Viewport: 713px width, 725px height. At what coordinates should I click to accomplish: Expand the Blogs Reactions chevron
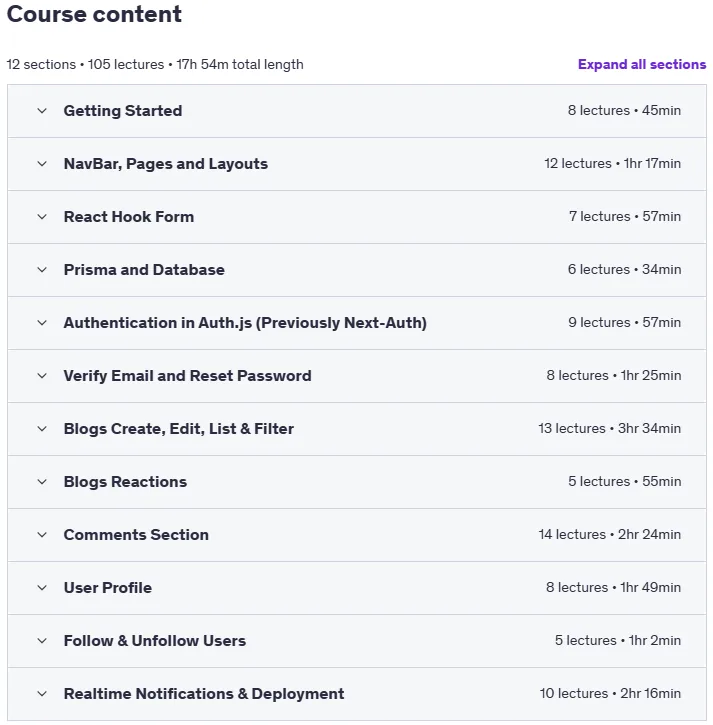click(x=42, y=482)
